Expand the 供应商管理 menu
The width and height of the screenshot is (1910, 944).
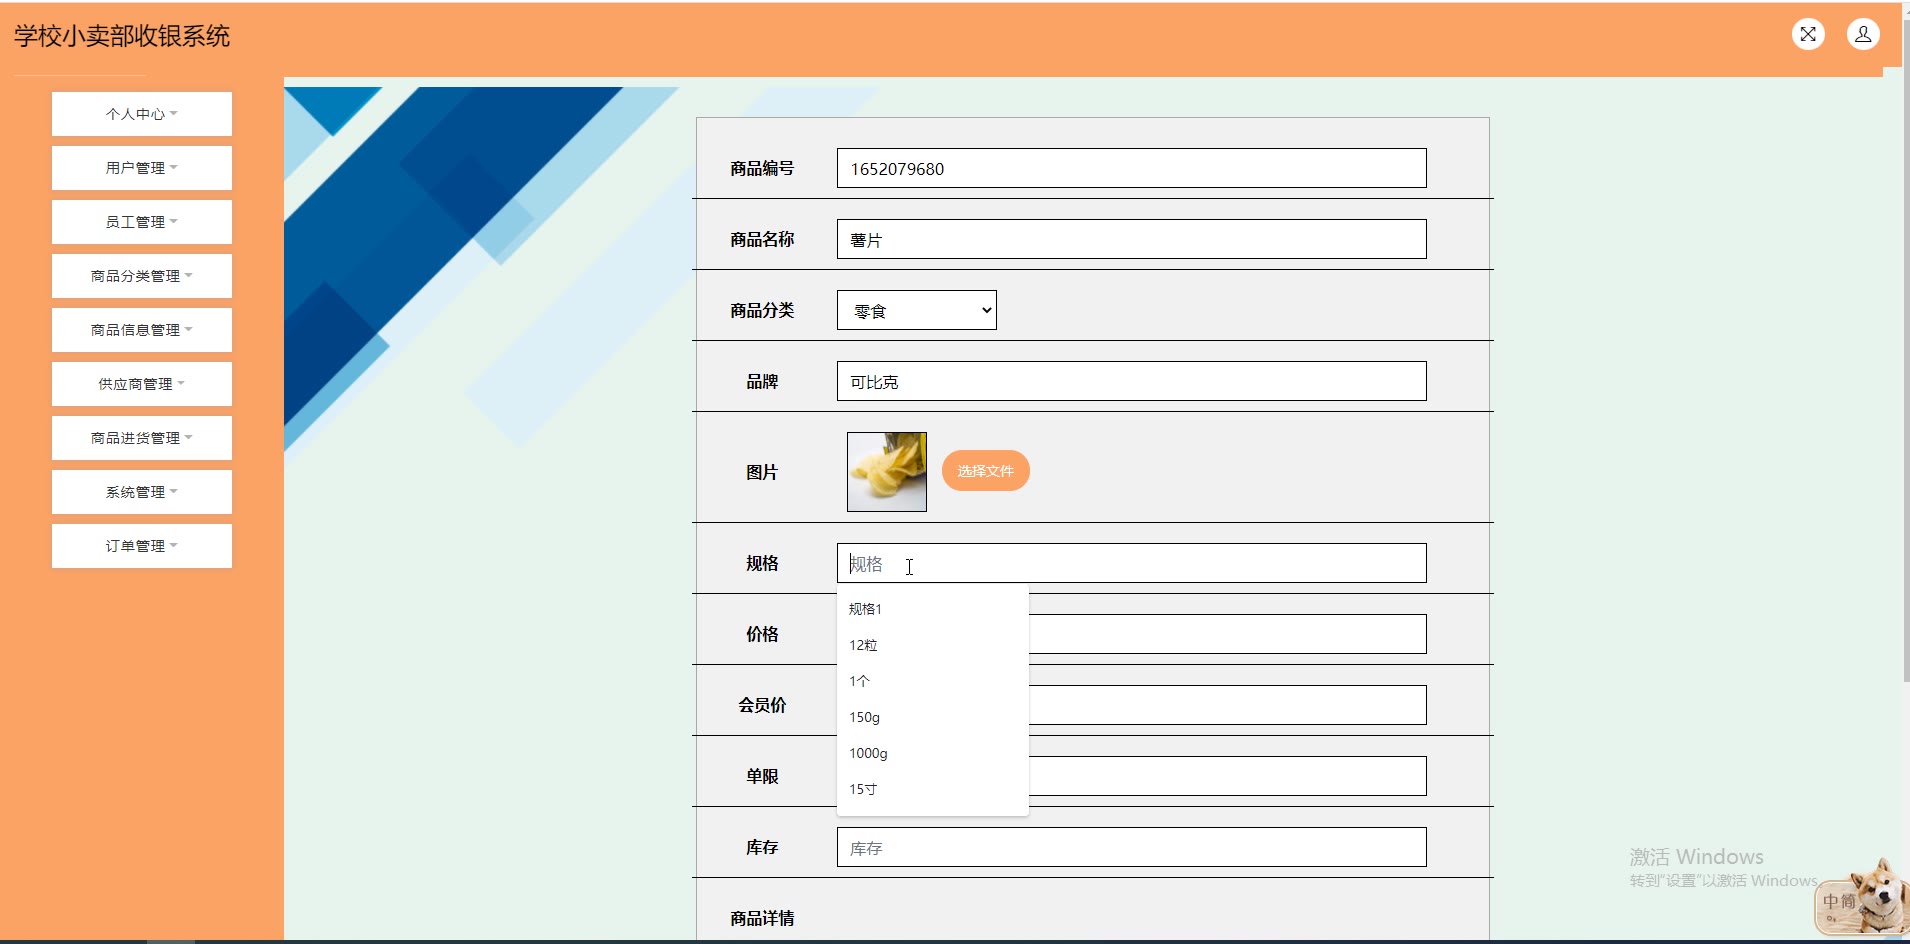[142, 384]
